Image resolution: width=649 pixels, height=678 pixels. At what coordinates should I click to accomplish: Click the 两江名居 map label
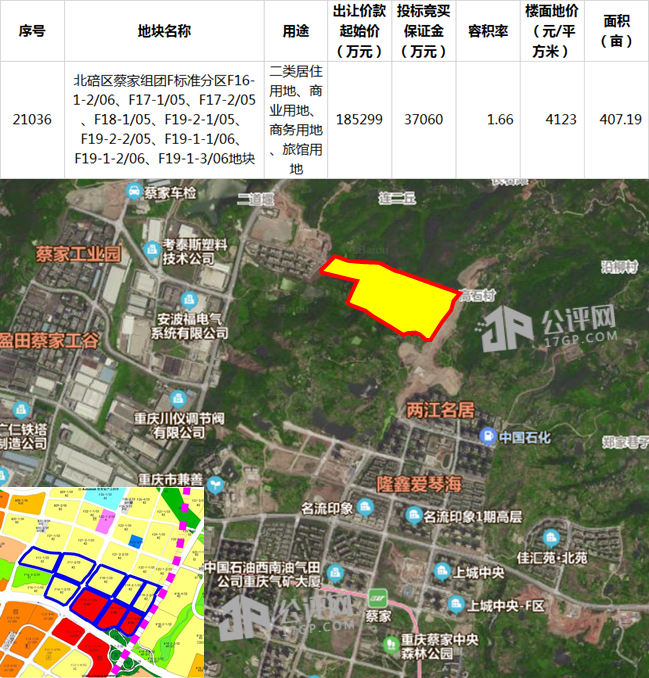point(437,410)
